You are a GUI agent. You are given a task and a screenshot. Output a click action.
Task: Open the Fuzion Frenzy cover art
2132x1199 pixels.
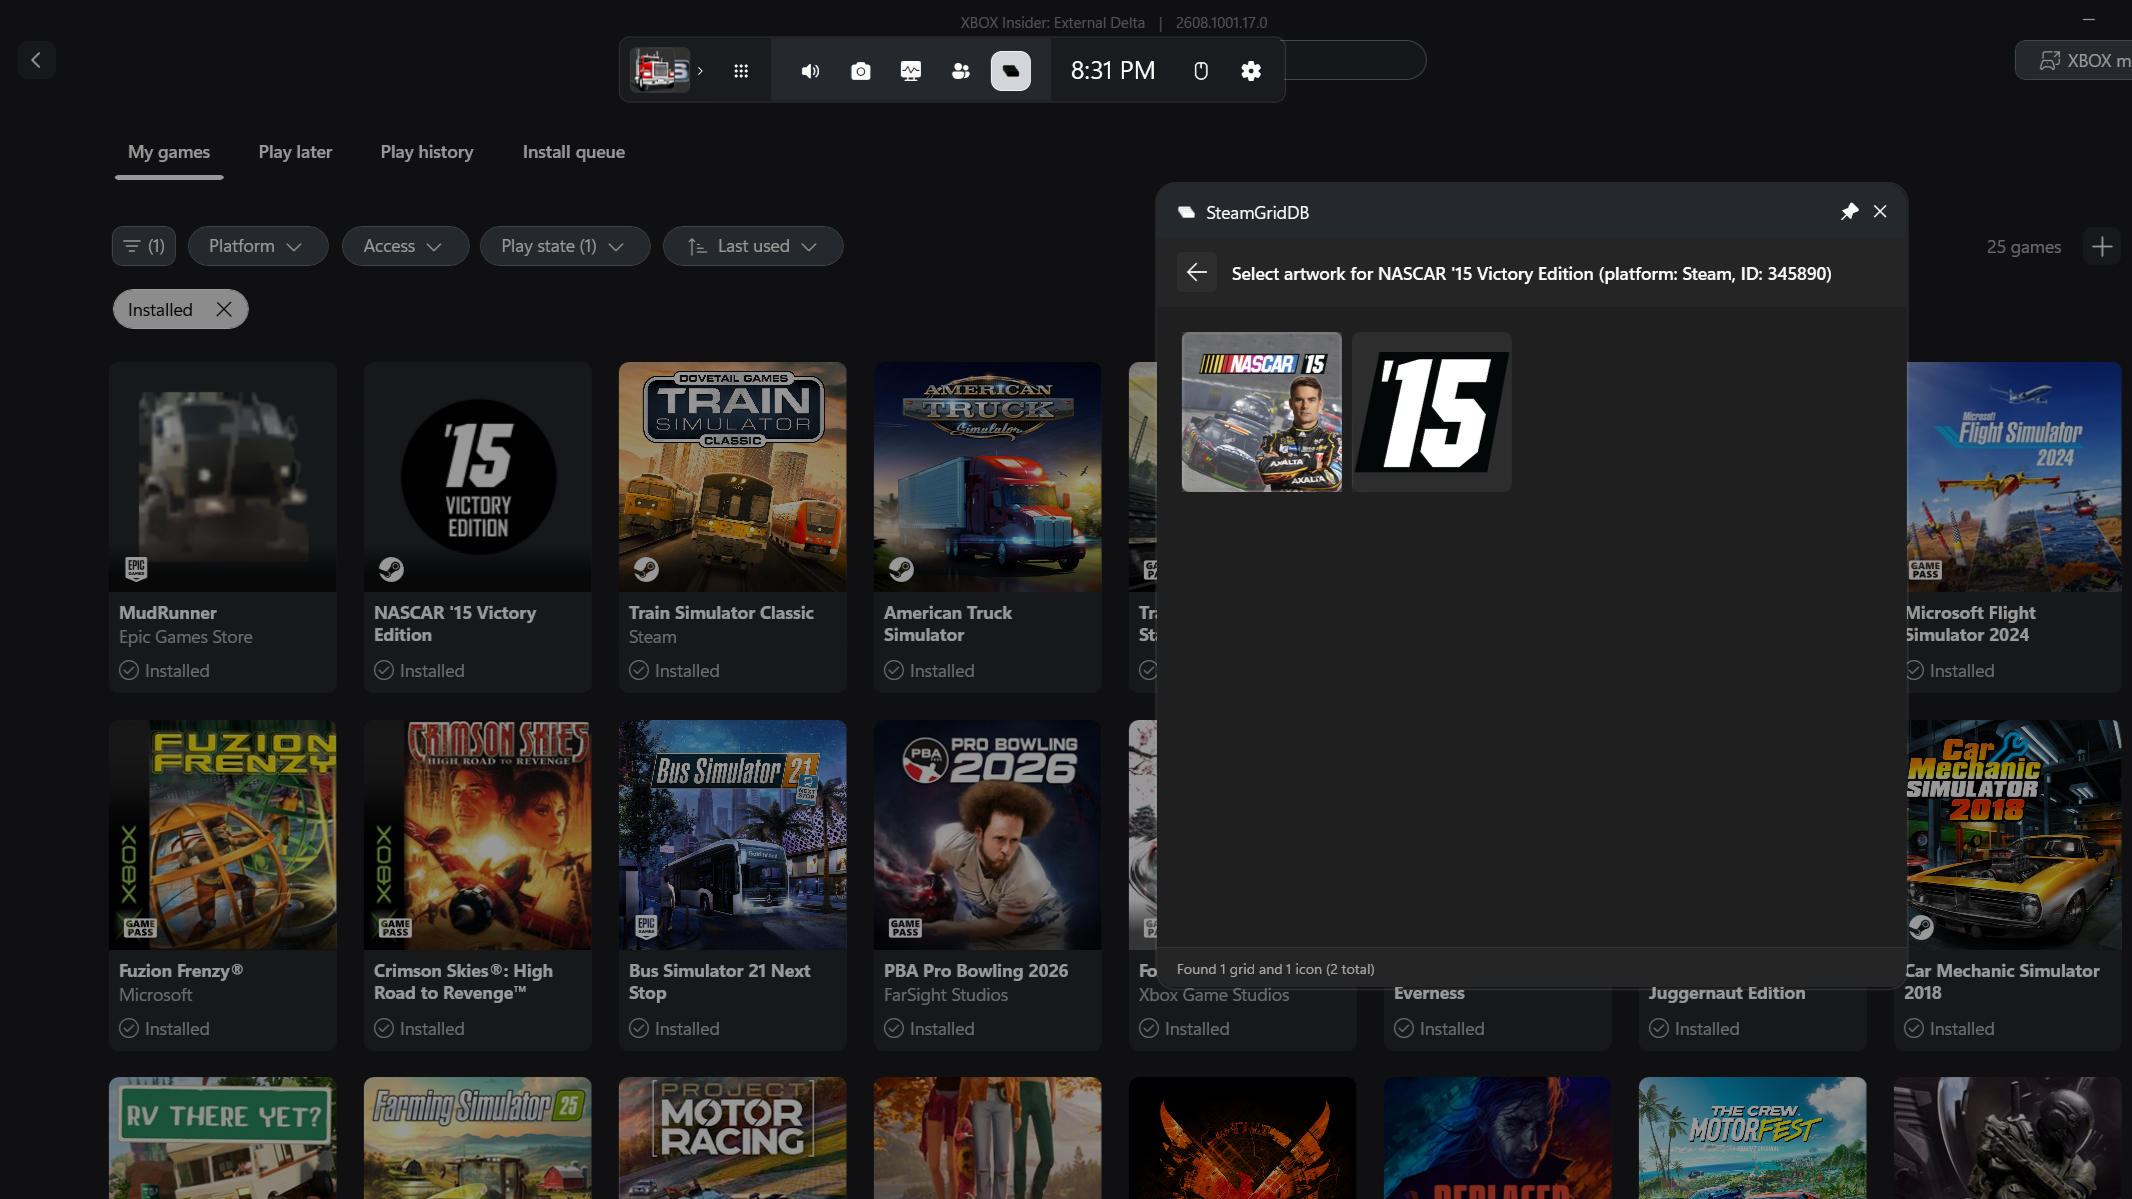pyautogui.click(x=223, y=835)
